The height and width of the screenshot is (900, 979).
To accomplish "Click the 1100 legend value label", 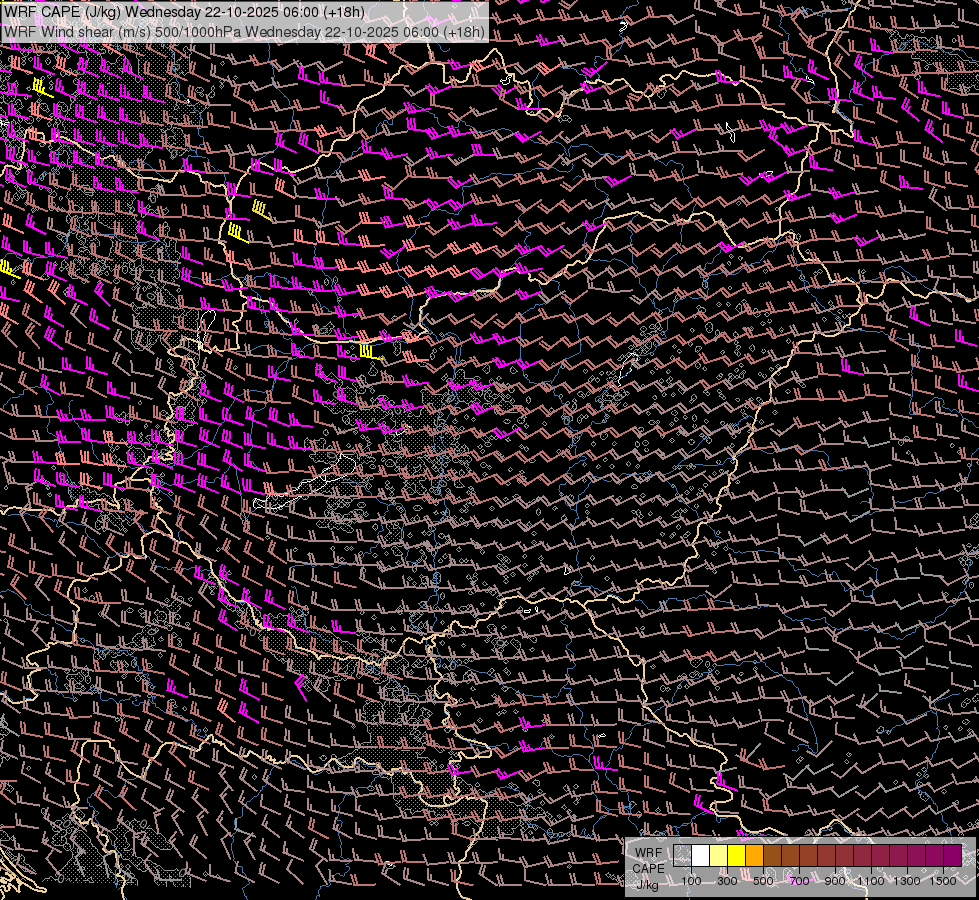I will tap(870, 881).
